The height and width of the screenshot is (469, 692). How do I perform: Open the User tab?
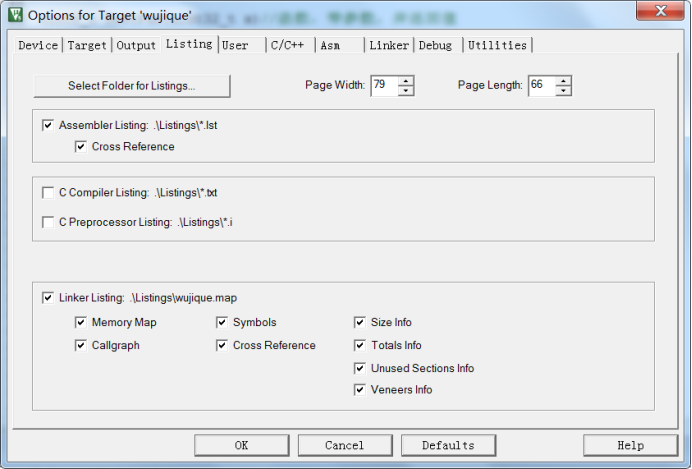point(242,45)
